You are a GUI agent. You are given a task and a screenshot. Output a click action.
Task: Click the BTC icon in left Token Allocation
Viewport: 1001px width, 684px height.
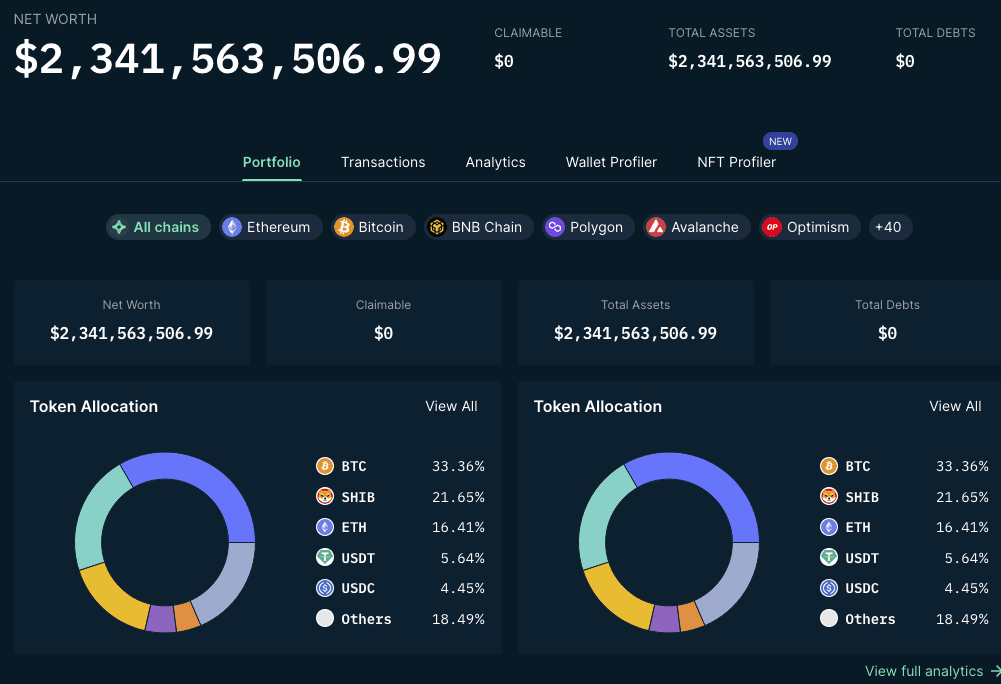325,466
